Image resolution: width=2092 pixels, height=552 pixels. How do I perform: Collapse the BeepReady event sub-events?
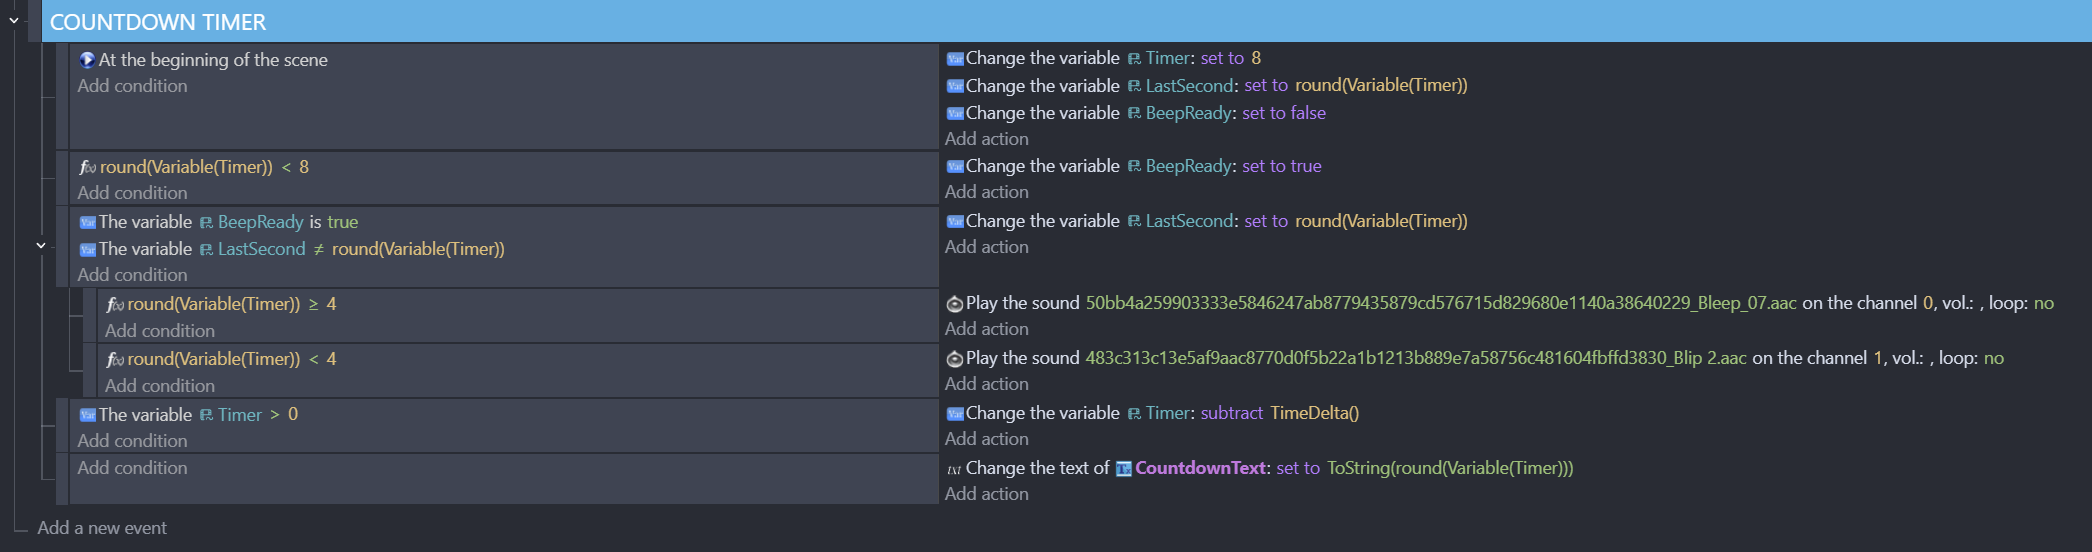[x=41, y=245]
